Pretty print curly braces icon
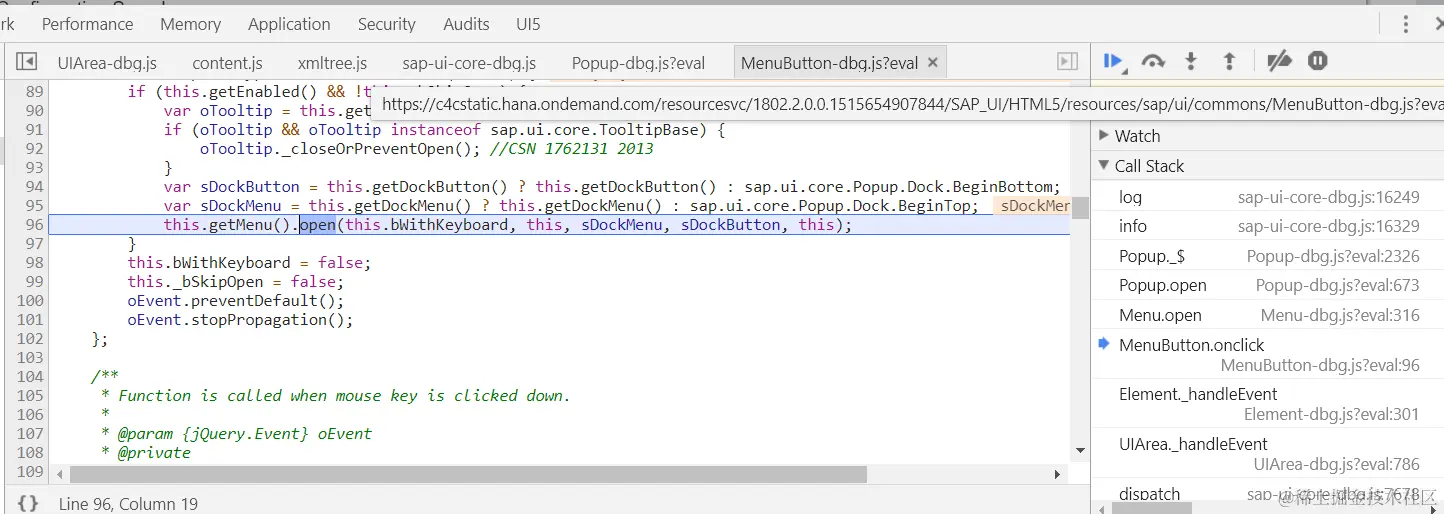Image resolution: width=1444 pixels, height=514 pixels. click(x=28, y=504)
